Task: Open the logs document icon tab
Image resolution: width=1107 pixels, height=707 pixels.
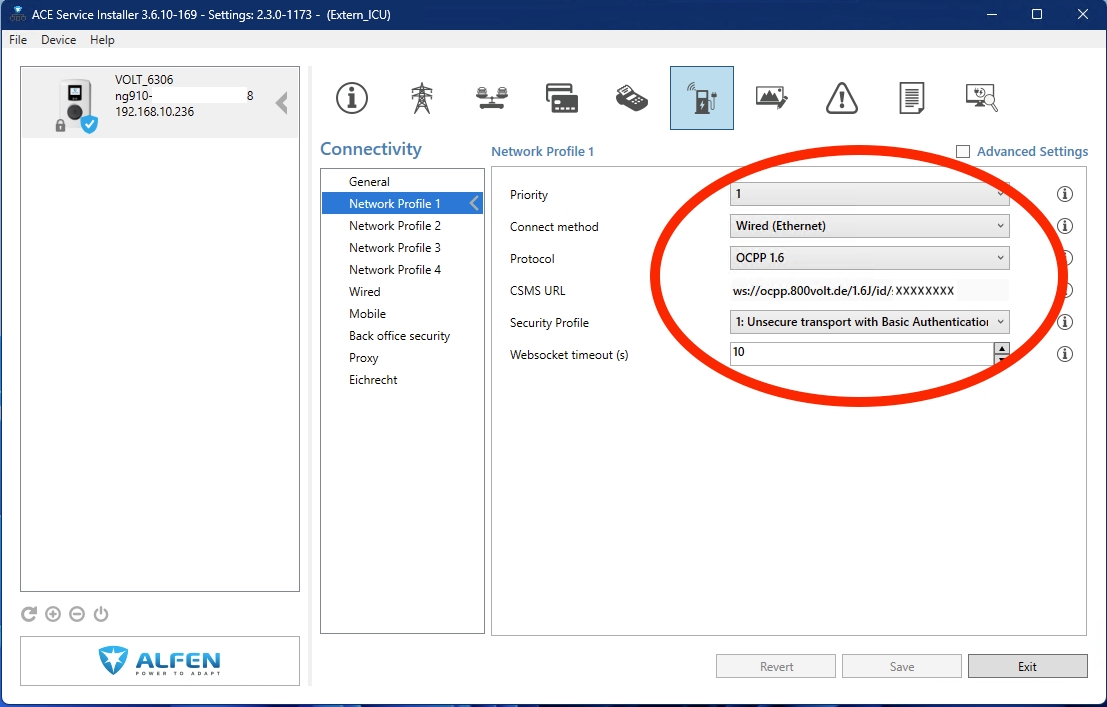Action: point(911,98)
